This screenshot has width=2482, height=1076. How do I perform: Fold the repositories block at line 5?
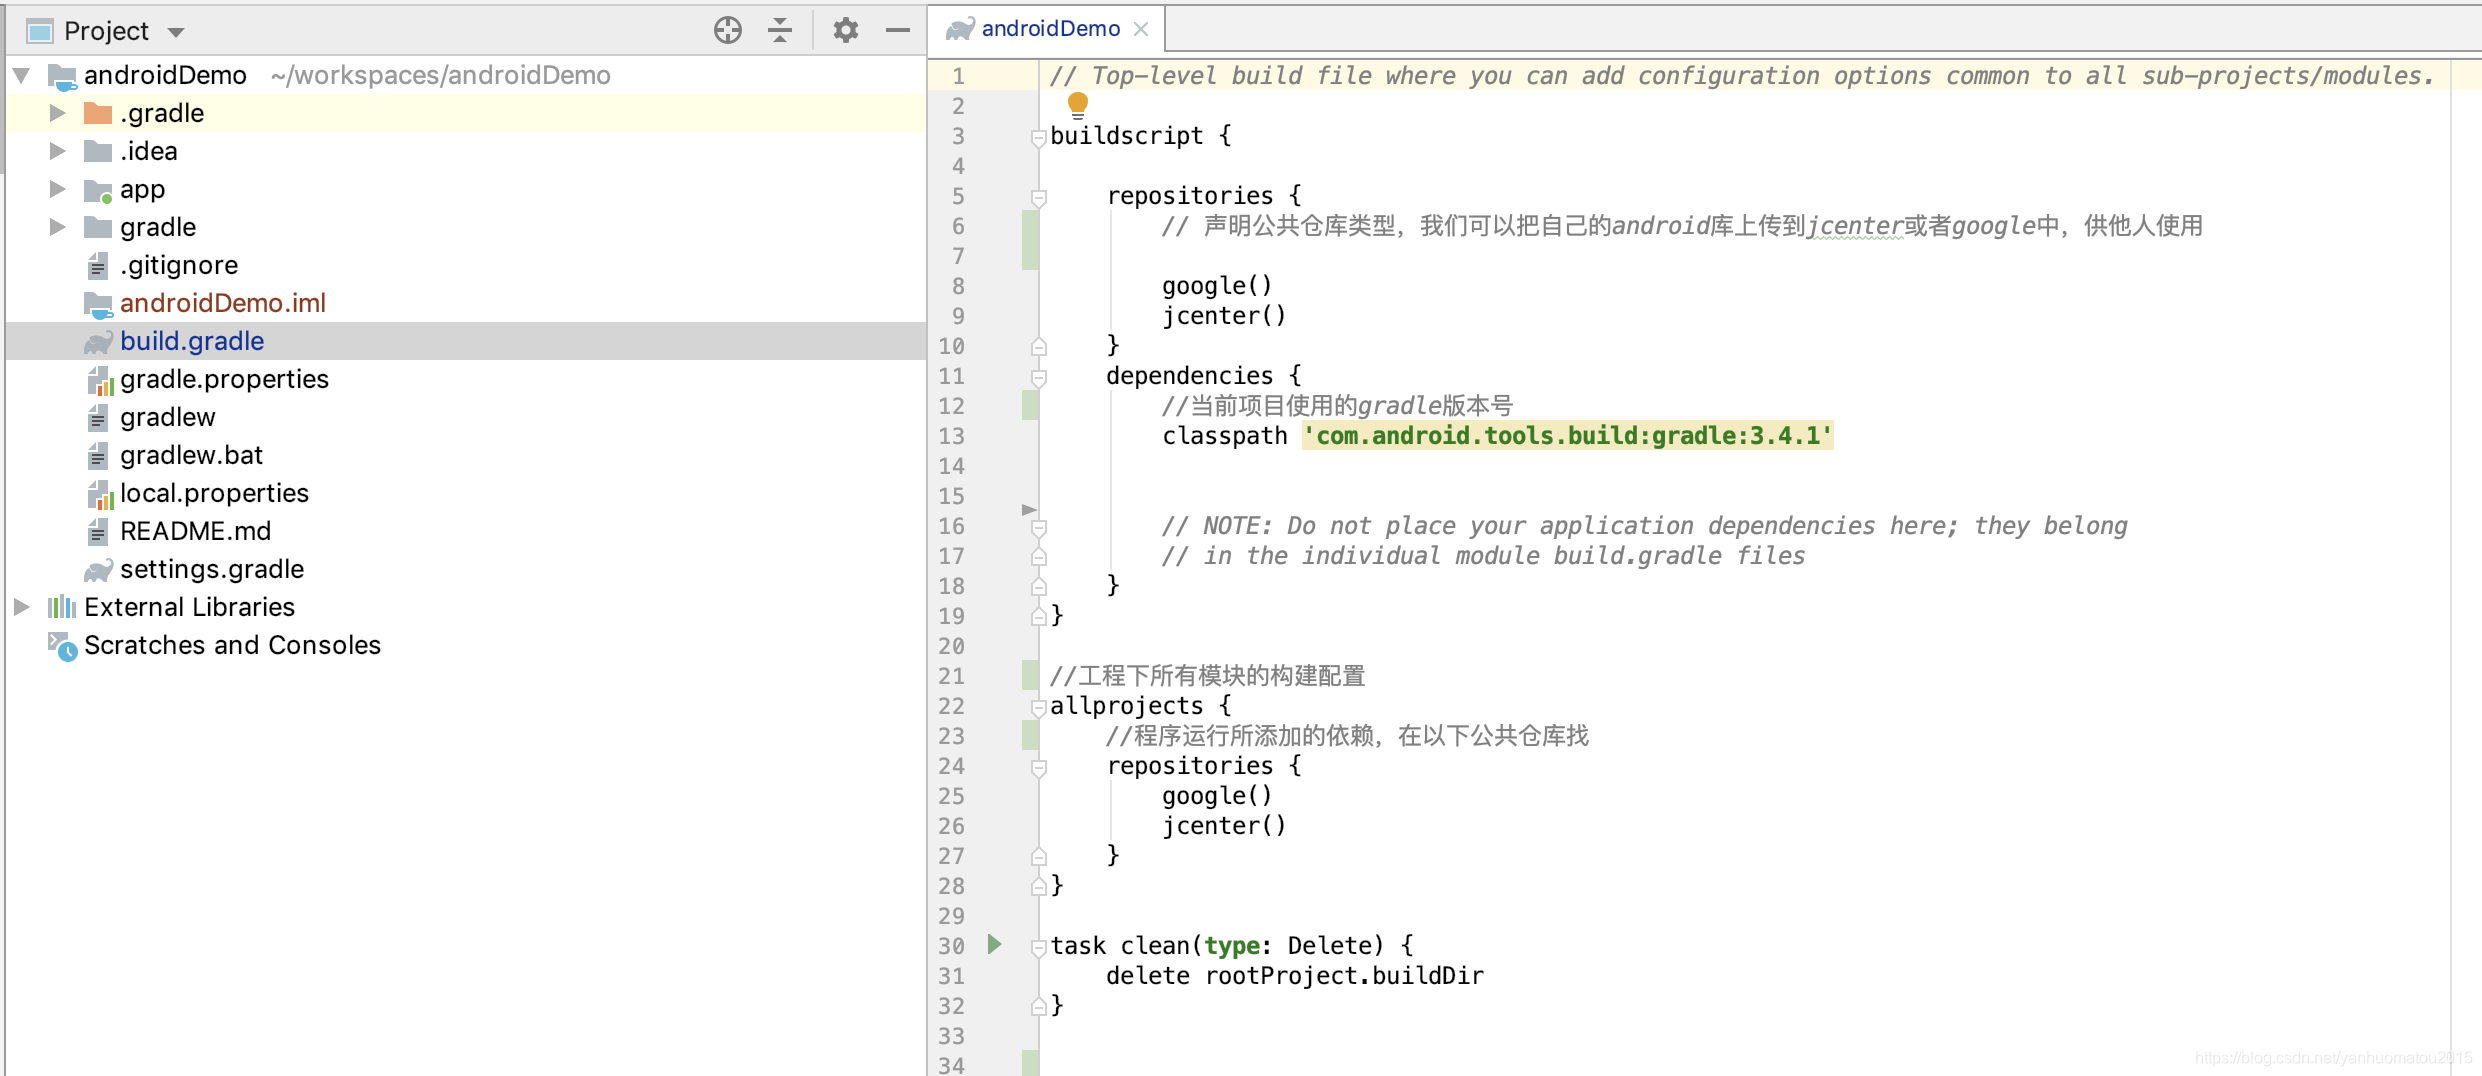[1038, 197]
